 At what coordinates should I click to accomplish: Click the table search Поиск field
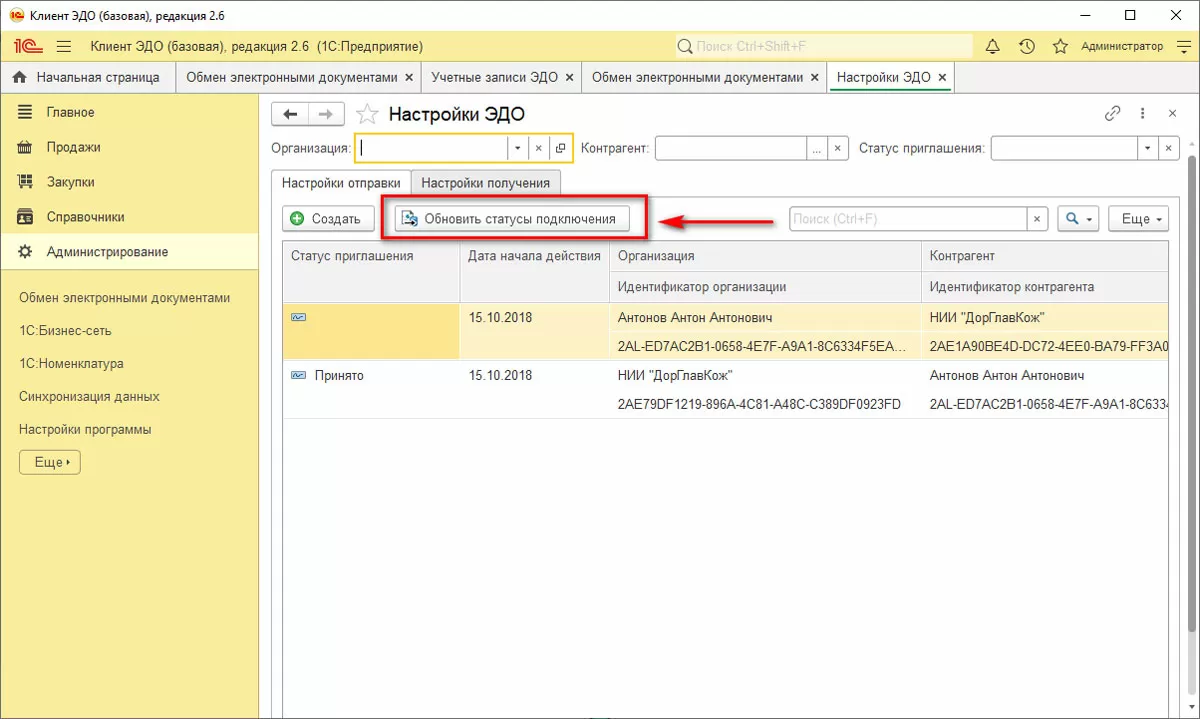[x=908, y=219]
